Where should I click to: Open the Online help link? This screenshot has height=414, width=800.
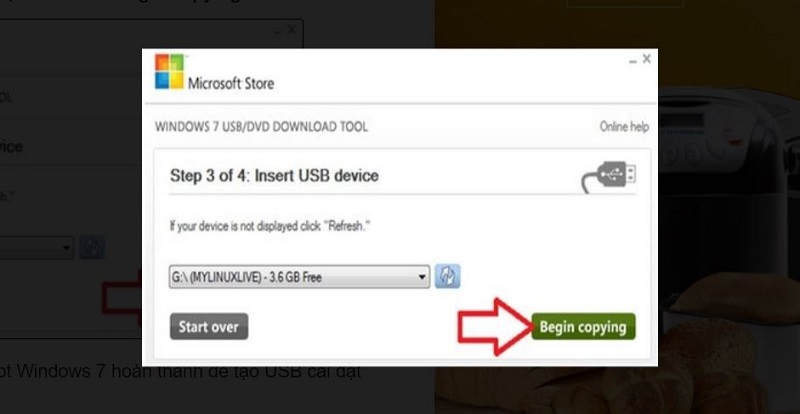click(x=624, y=127)
